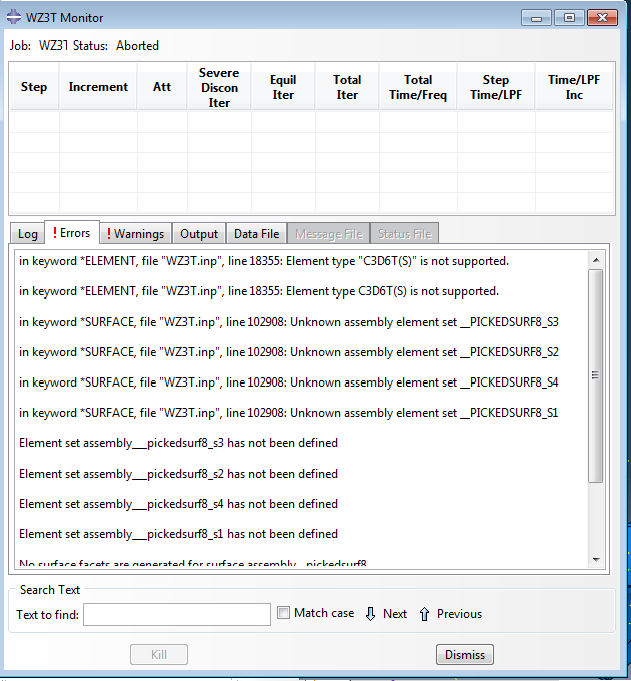Select the pickedsurf8_s2 has not been defined line

point(178,473)
